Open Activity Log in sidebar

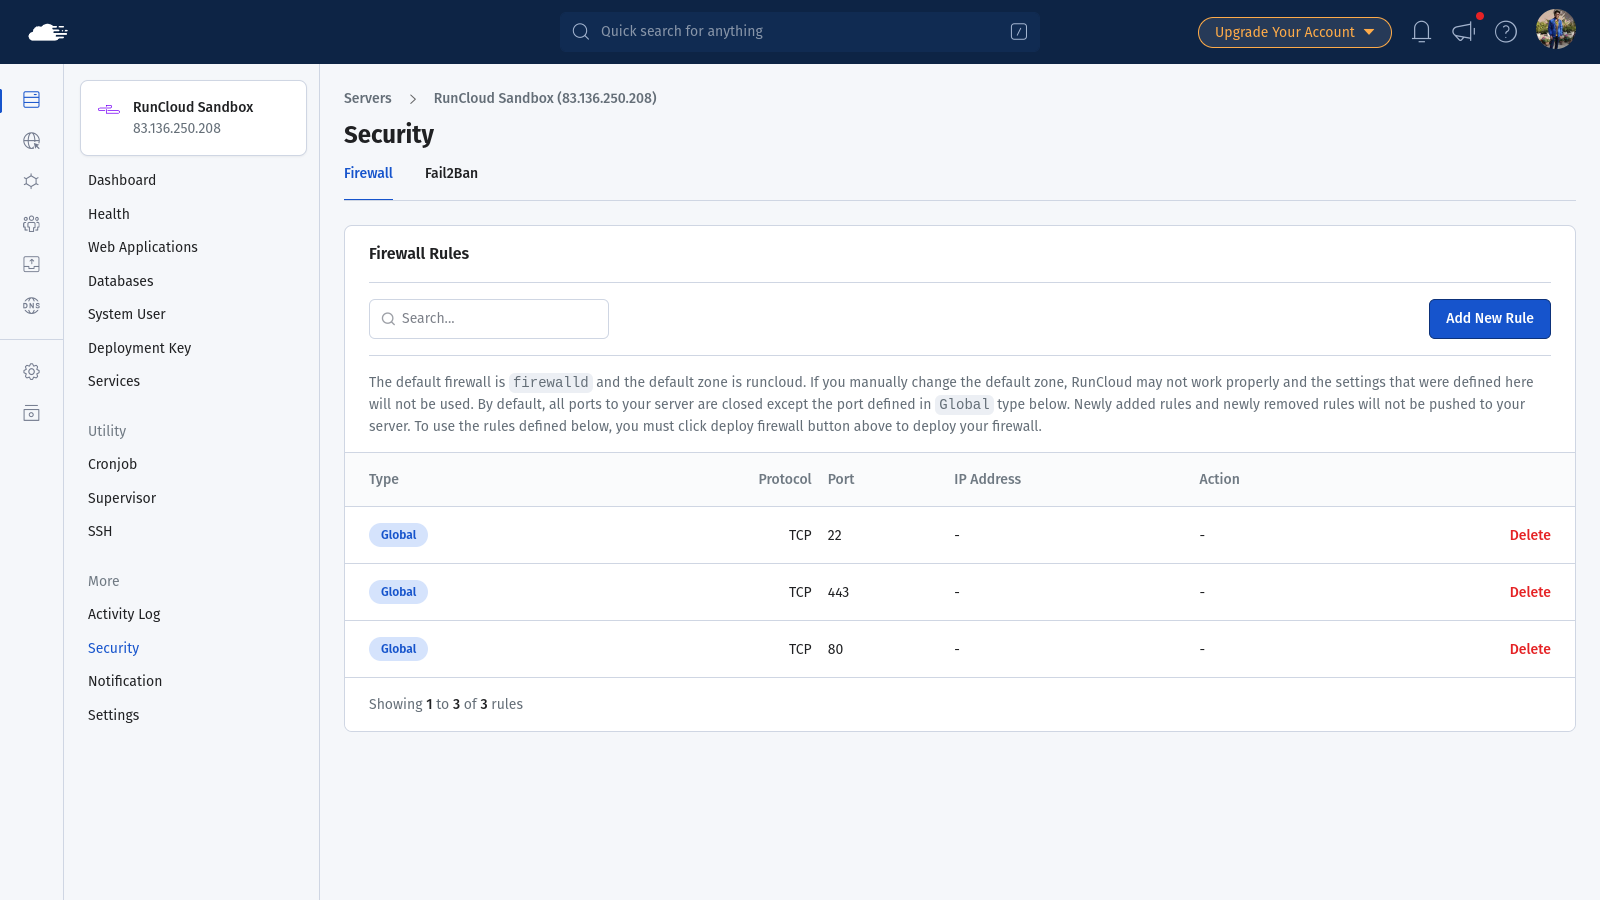click(124, 614)
